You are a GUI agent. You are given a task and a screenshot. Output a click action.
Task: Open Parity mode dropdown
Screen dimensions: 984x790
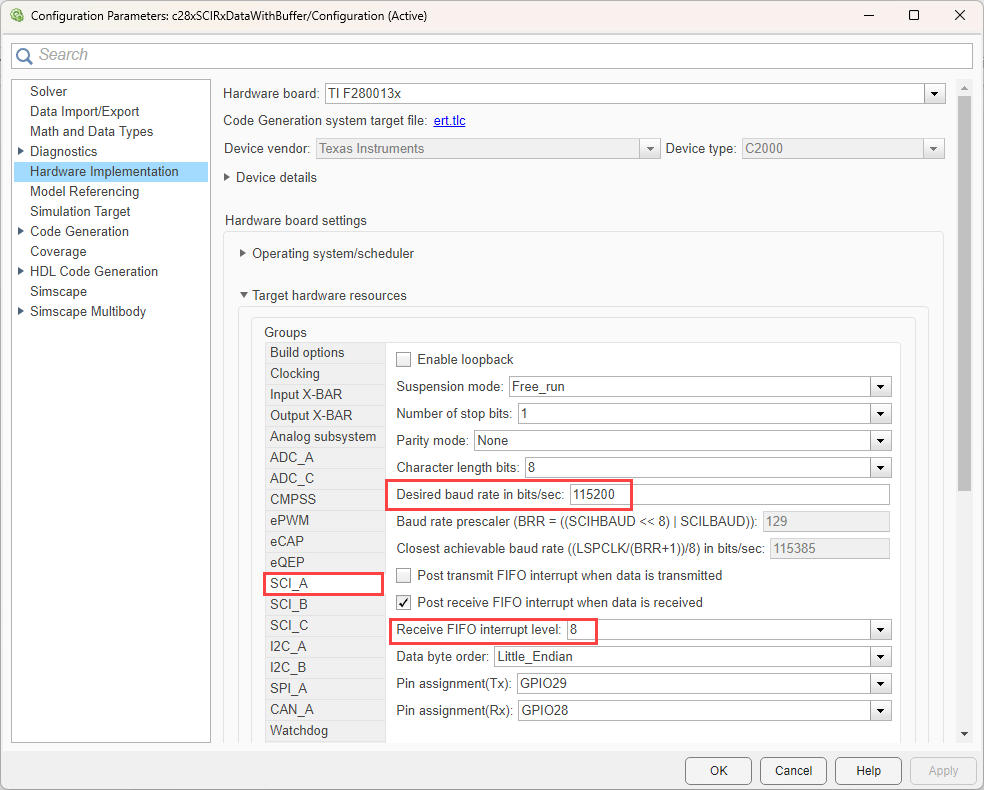[x=880, y=441]
